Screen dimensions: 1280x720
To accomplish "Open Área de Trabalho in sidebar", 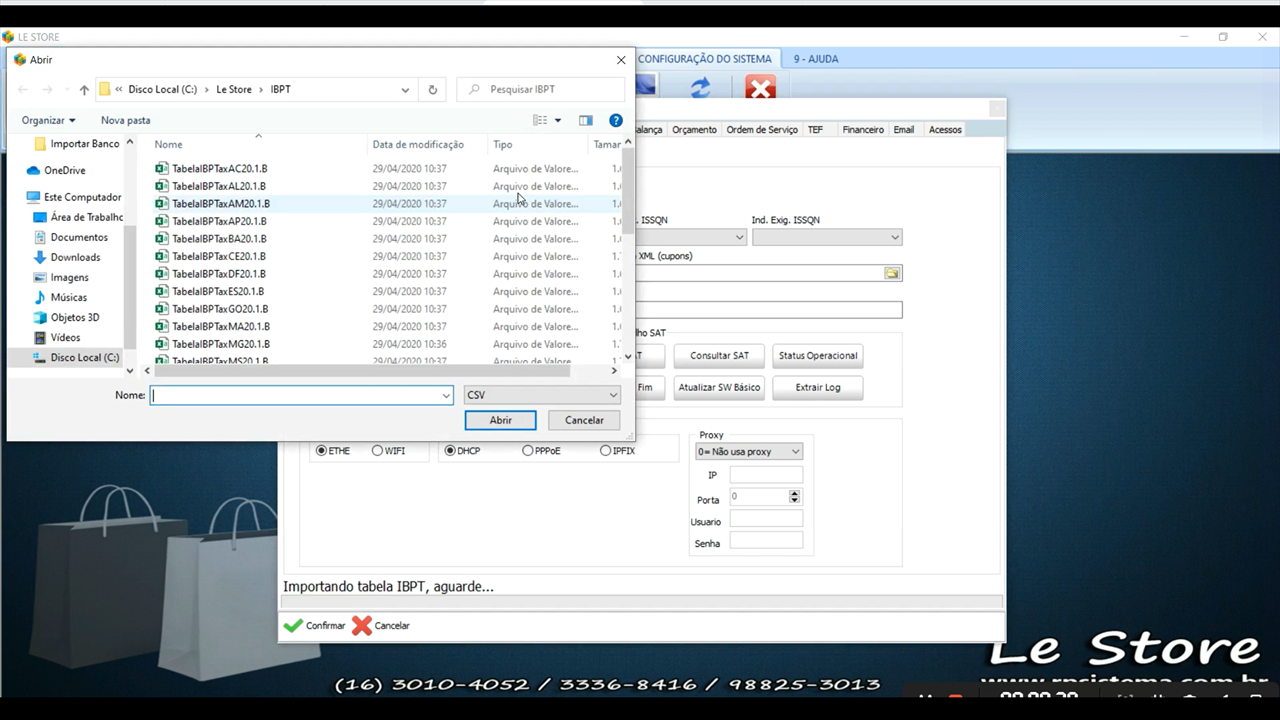I will coord(86,217).
